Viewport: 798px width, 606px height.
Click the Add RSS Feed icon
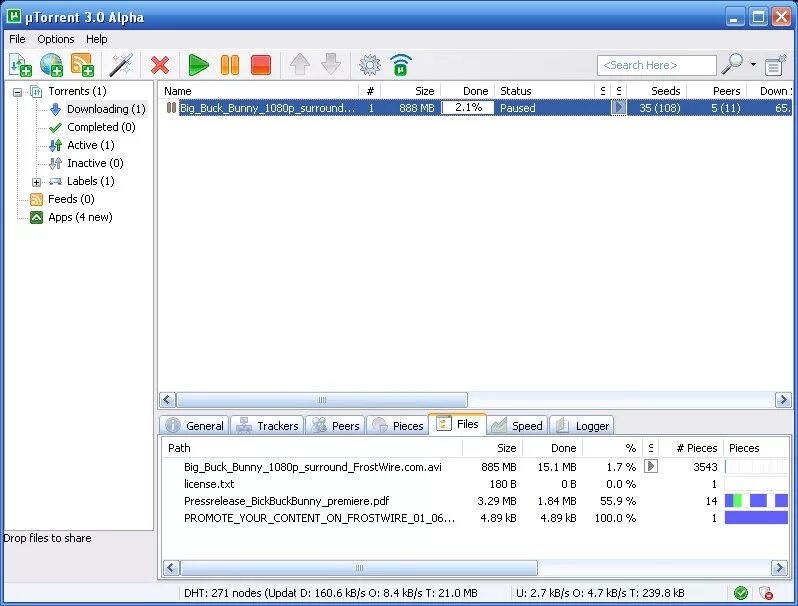pyautogui.click(x=82, y=65)
